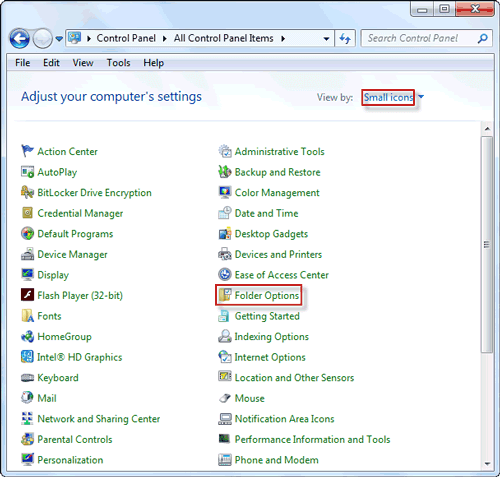Open the Device Manager link
Screen dimensions: 500x477
[72, 254]
